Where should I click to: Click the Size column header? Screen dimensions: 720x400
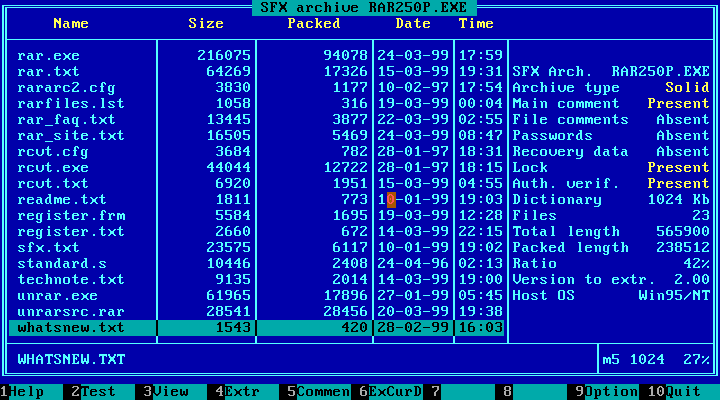click(206, 23)
